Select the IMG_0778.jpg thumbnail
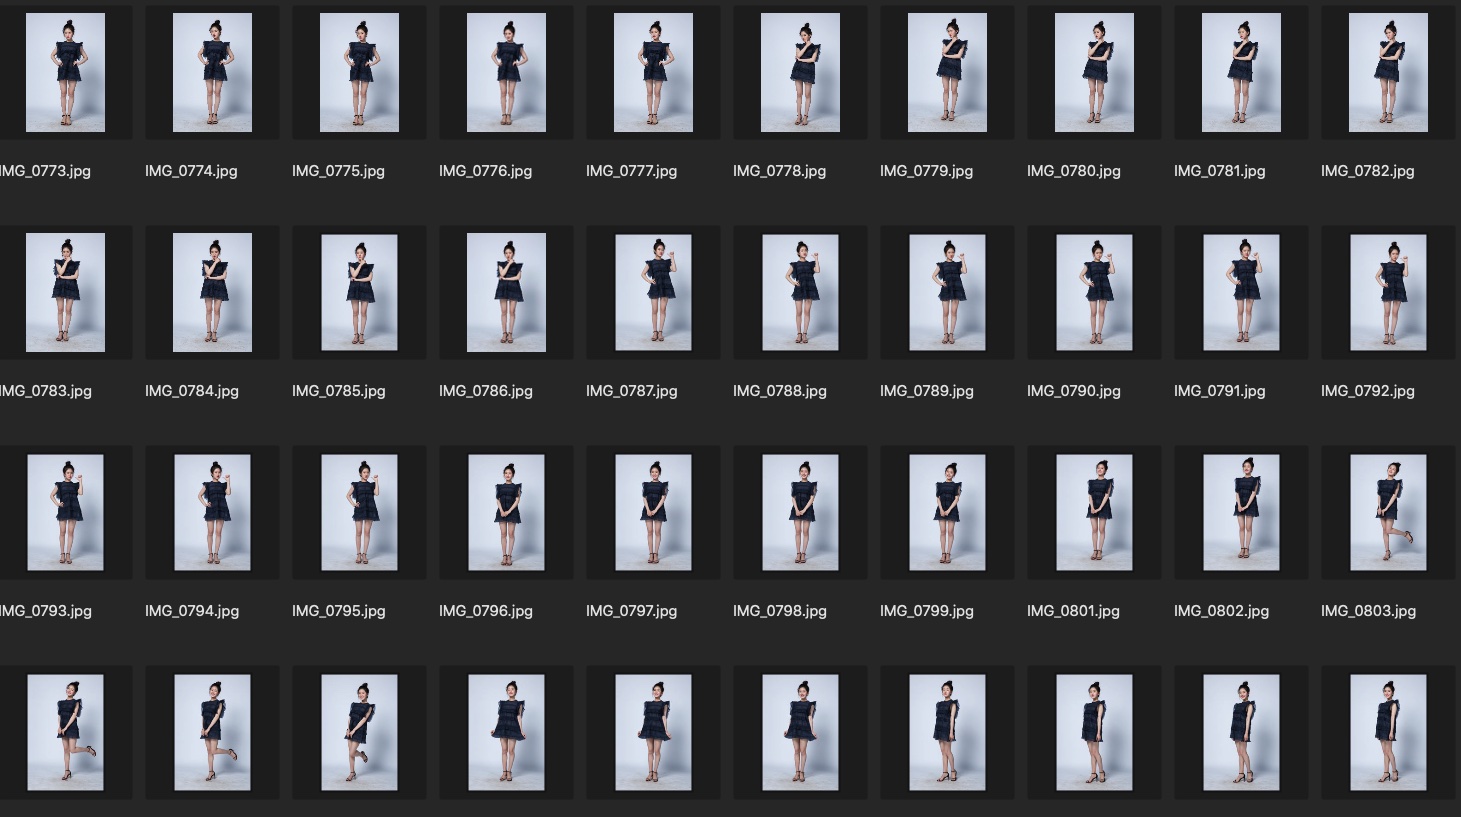The image size is (1461, 817). tap(800, 72)
